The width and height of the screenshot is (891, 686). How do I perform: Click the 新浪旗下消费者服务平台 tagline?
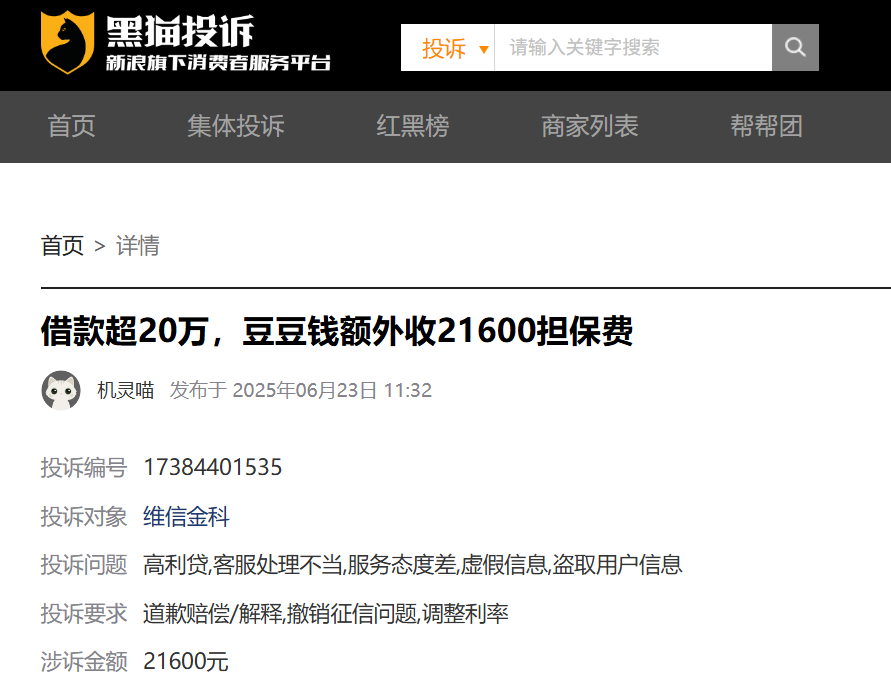click(x=218, y=63)
